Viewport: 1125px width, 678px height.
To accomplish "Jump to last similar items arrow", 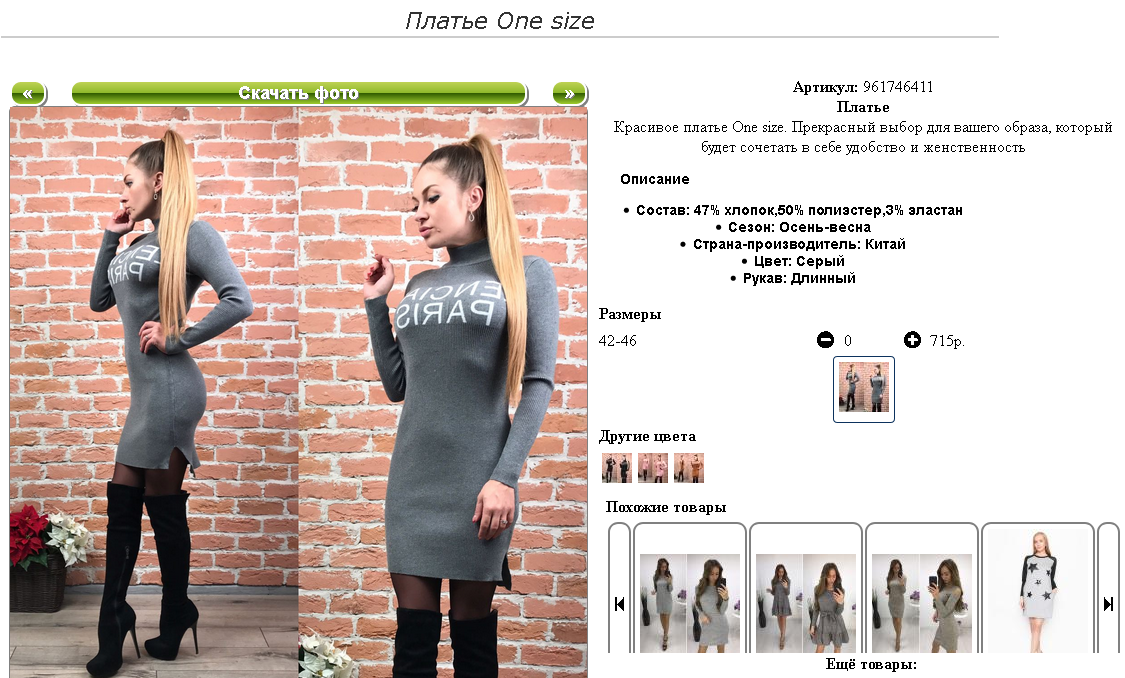I will pos(1108,604).
